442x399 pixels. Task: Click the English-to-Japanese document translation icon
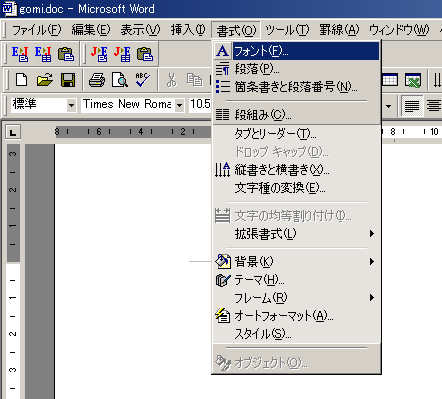click(20, 53)
